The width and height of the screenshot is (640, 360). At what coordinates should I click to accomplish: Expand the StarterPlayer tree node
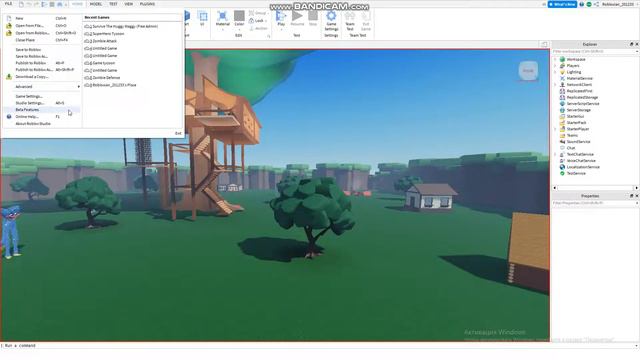(x=555, y=129)
